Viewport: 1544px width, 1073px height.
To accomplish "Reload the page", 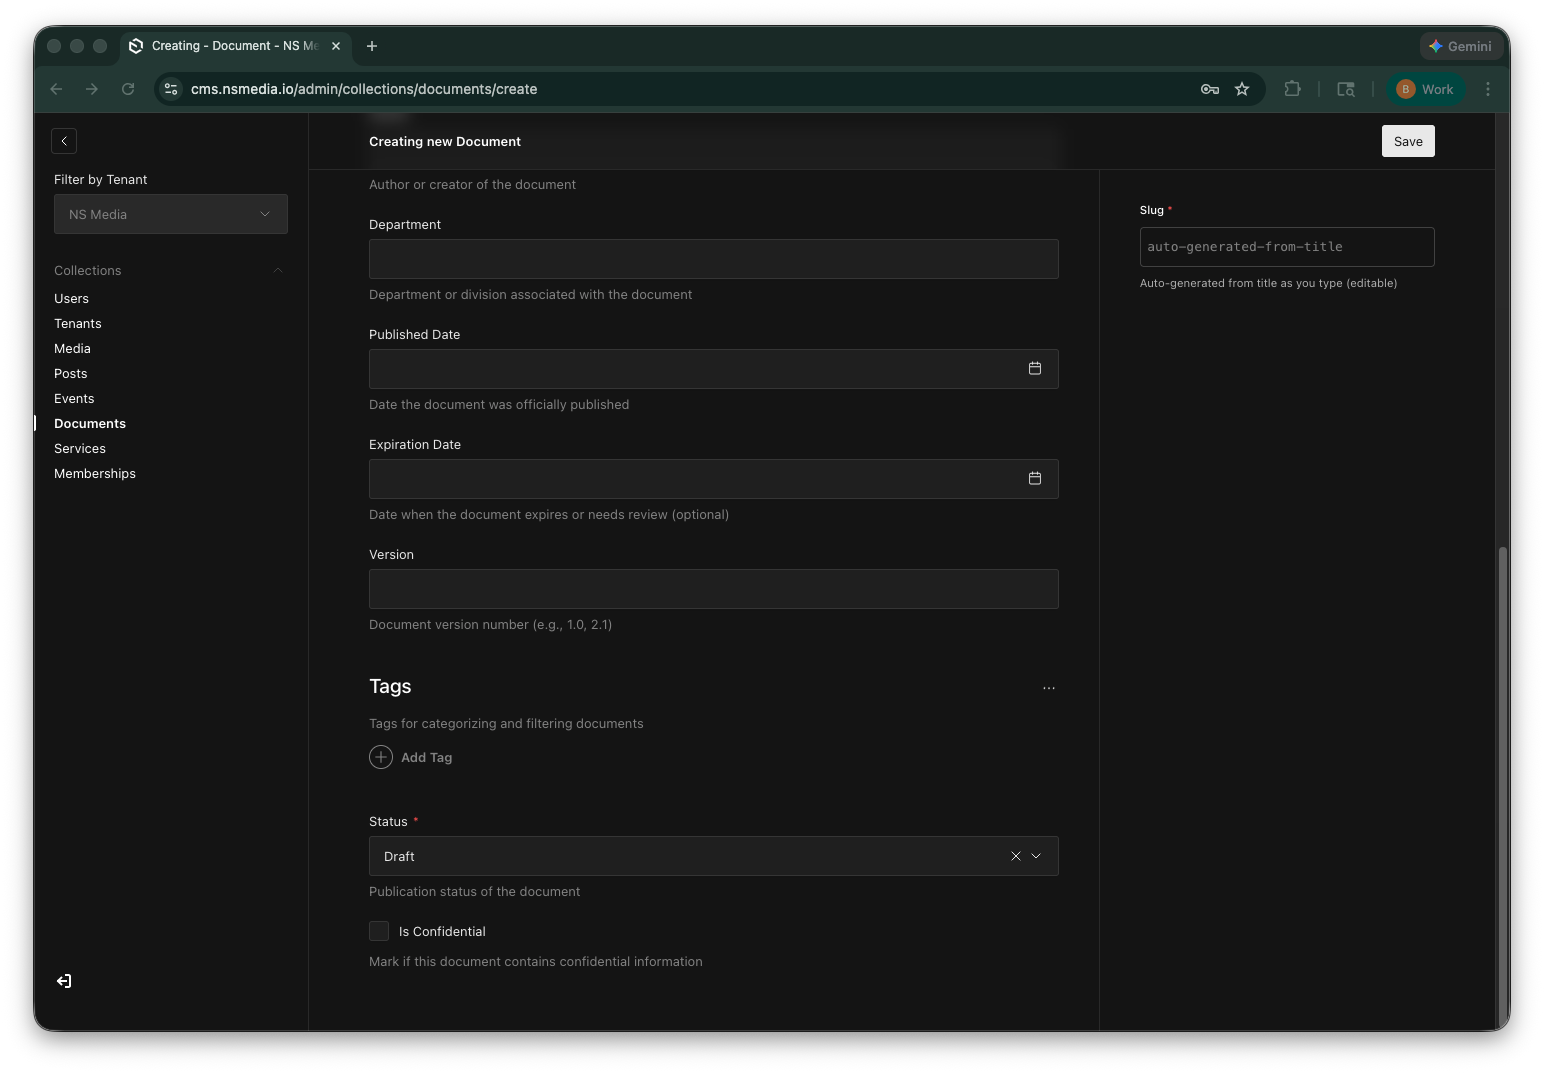I will (128, 89).
